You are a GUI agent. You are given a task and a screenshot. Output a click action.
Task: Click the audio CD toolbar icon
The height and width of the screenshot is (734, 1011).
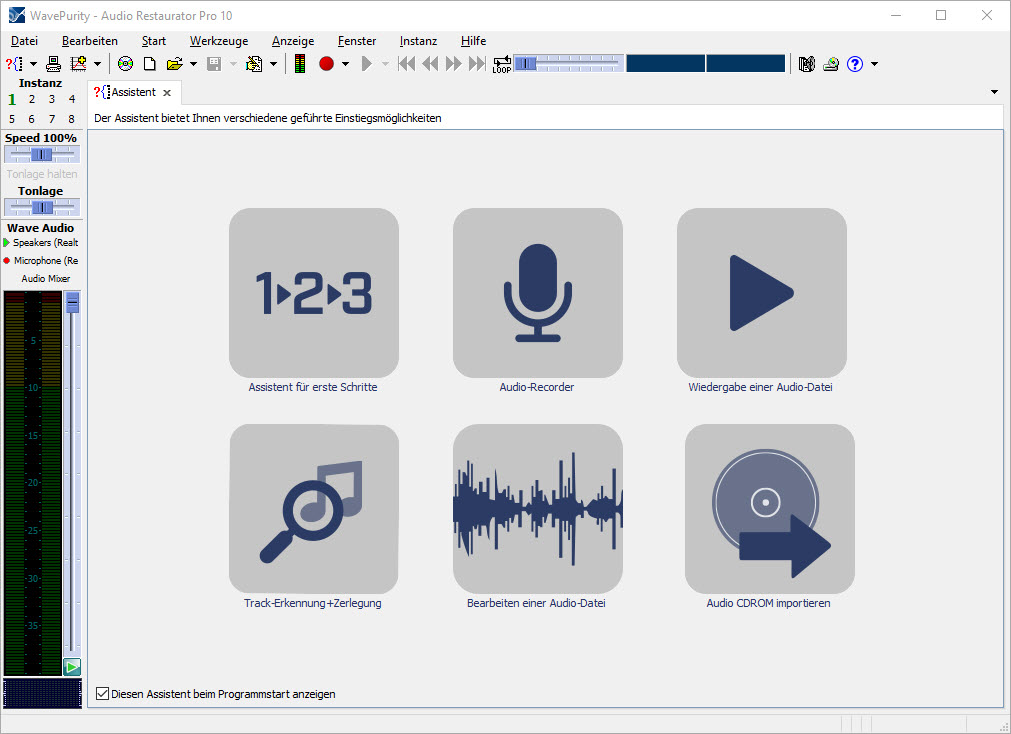(126, 64)
